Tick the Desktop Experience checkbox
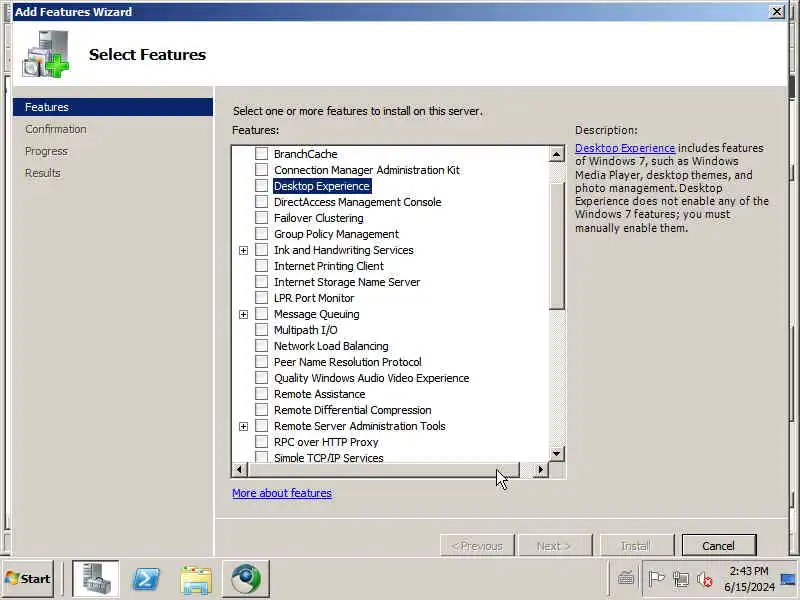The height and width of the screenshot is (600, 800). (261, 185)
